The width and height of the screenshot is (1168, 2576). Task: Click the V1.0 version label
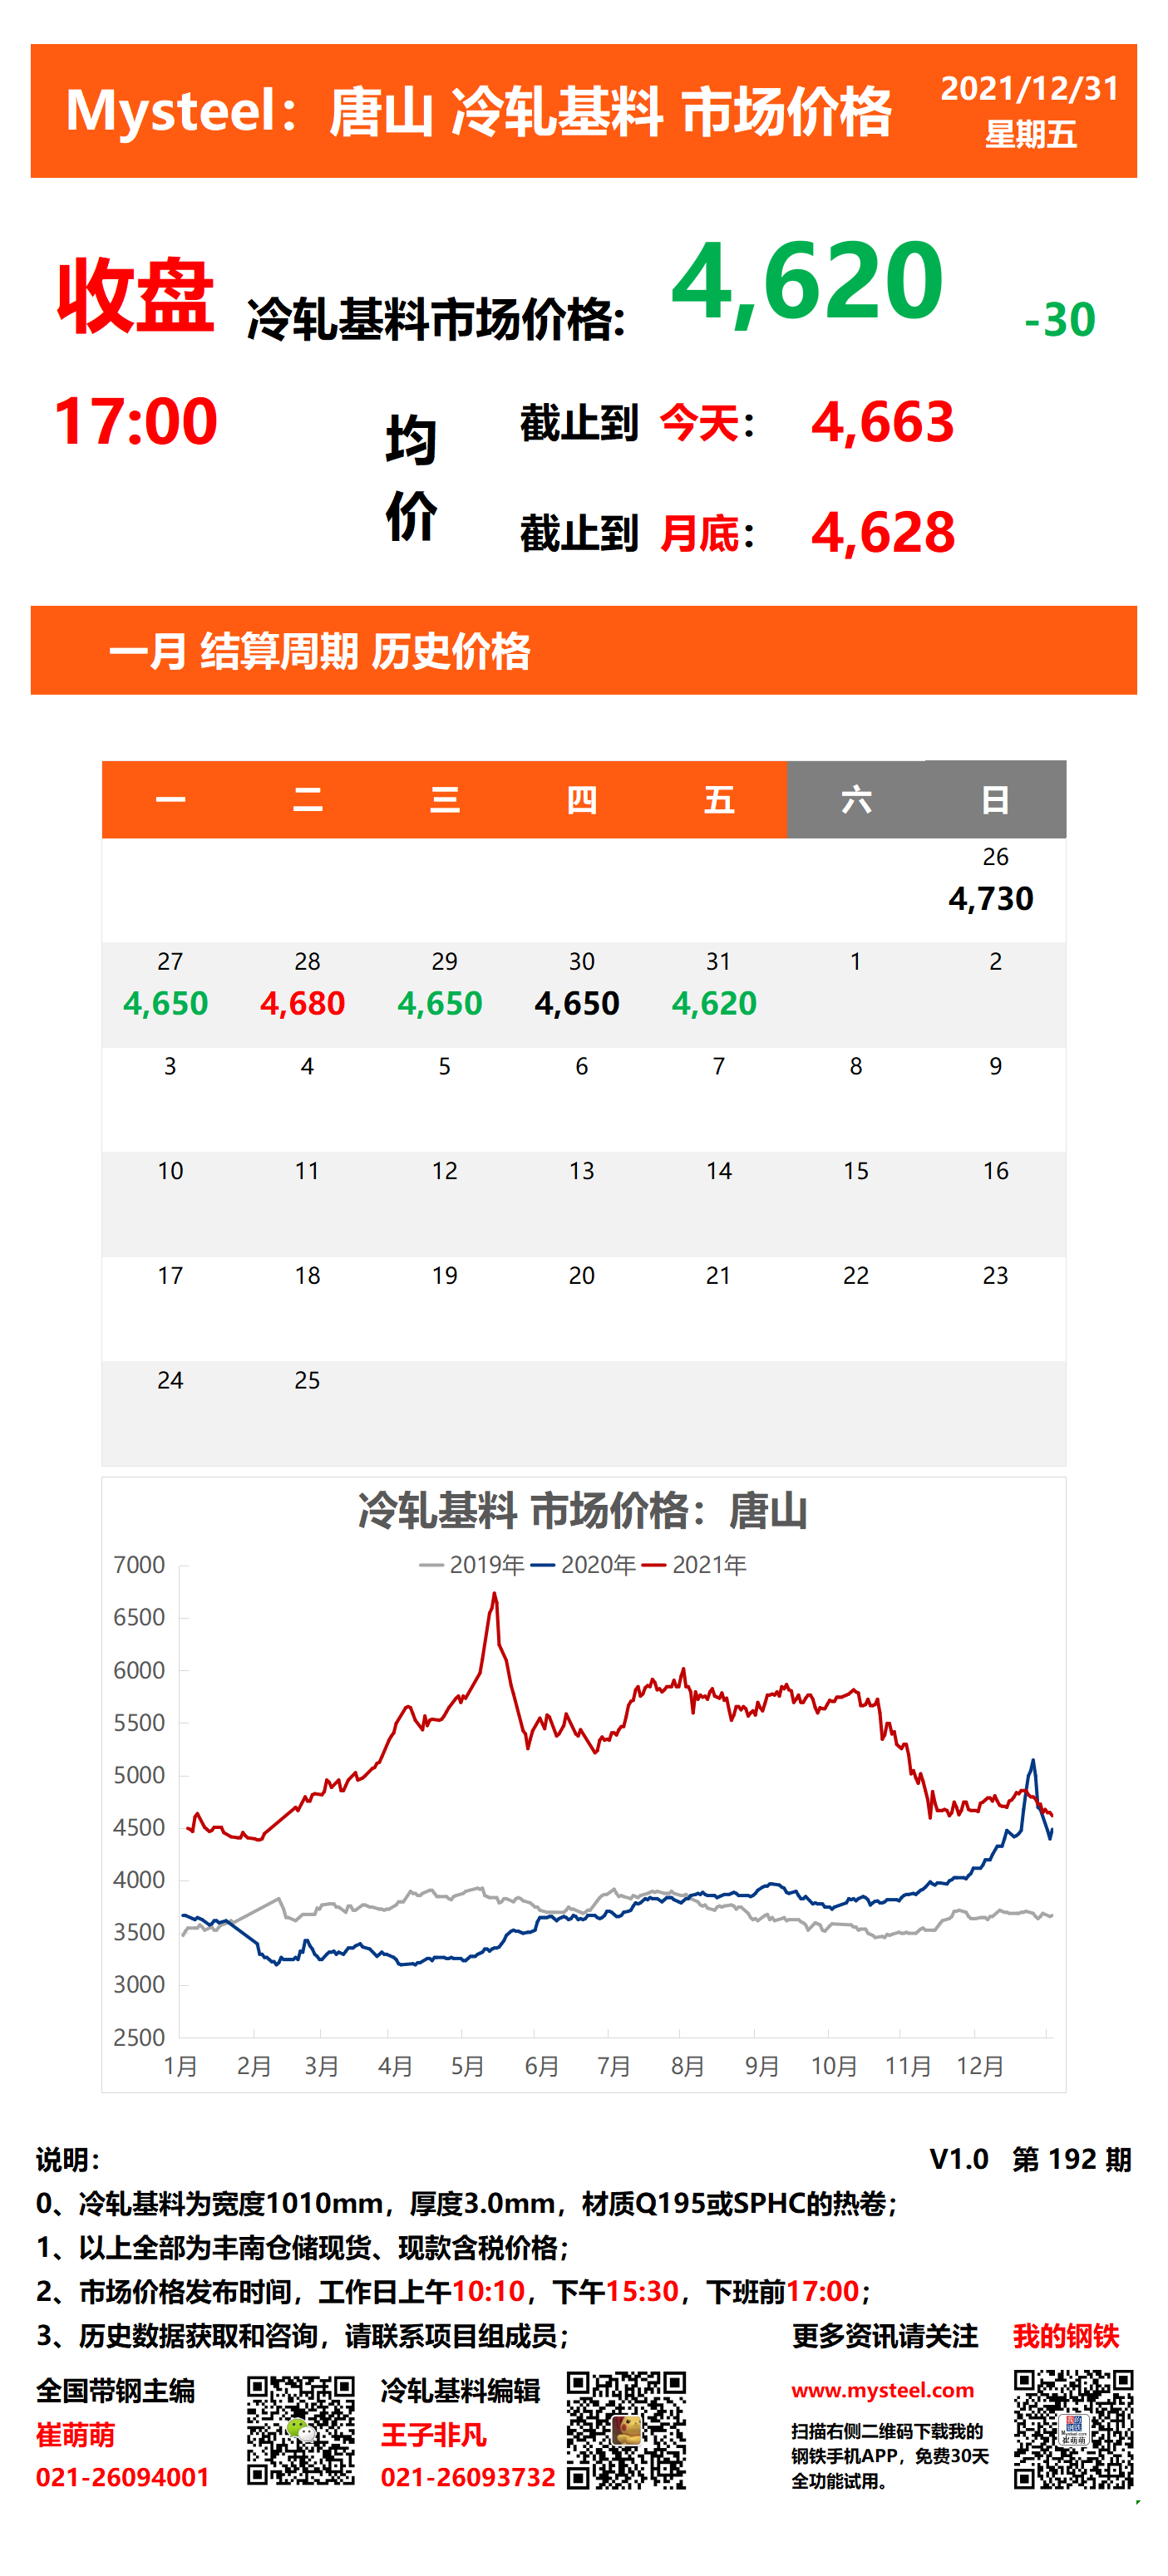pos(959,2160)
